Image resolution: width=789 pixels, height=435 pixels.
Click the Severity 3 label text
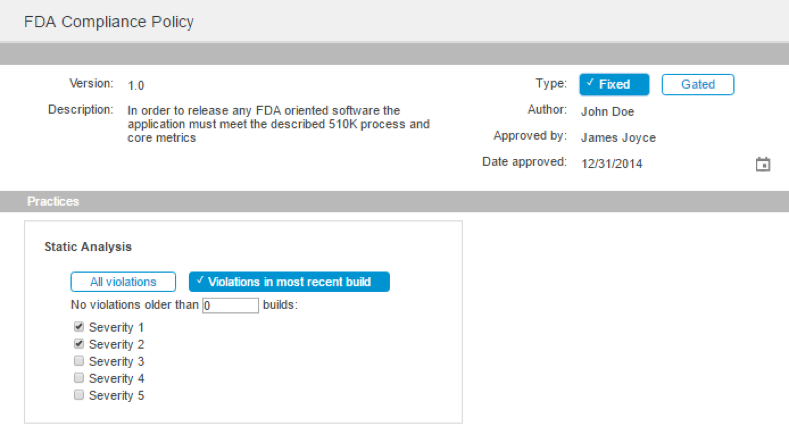[116, 361]
